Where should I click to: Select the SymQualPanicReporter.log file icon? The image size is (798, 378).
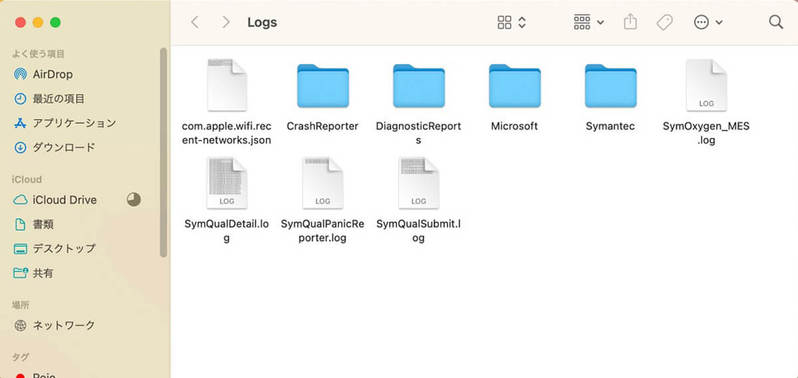pos(323,183)
